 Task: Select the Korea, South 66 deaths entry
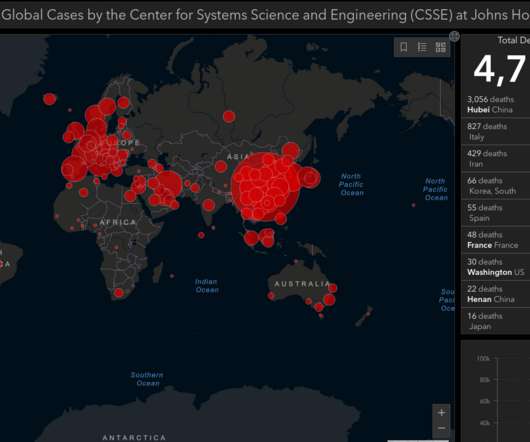496,186
